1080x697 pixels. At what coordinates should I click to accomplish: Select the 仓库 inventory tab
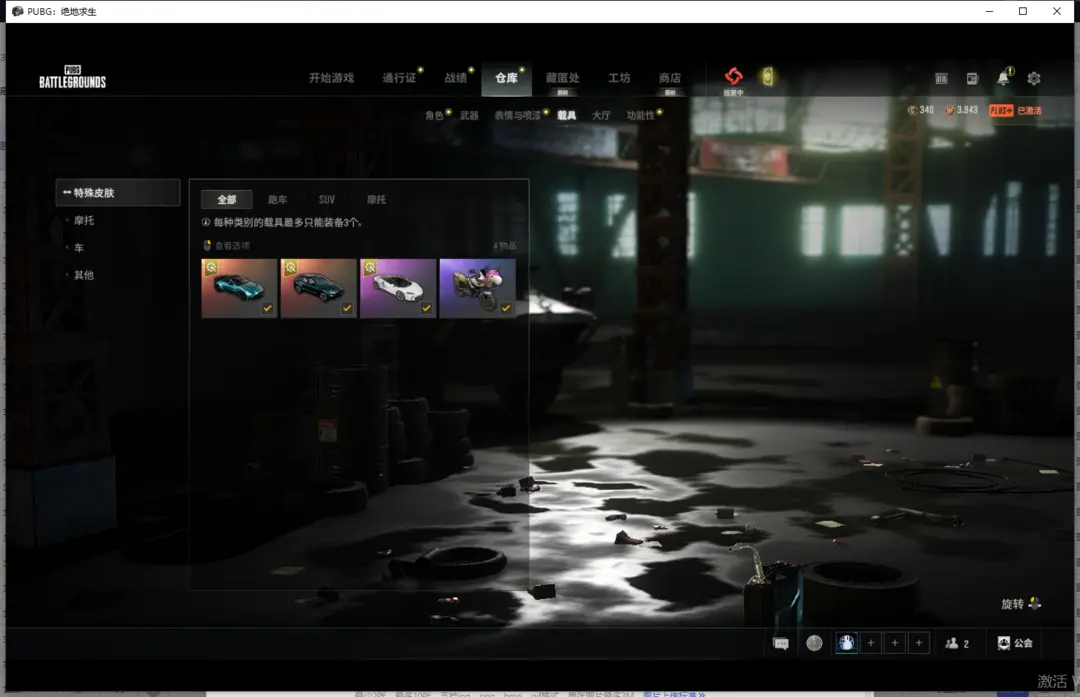pyautogui.click(x=506, y=78)
